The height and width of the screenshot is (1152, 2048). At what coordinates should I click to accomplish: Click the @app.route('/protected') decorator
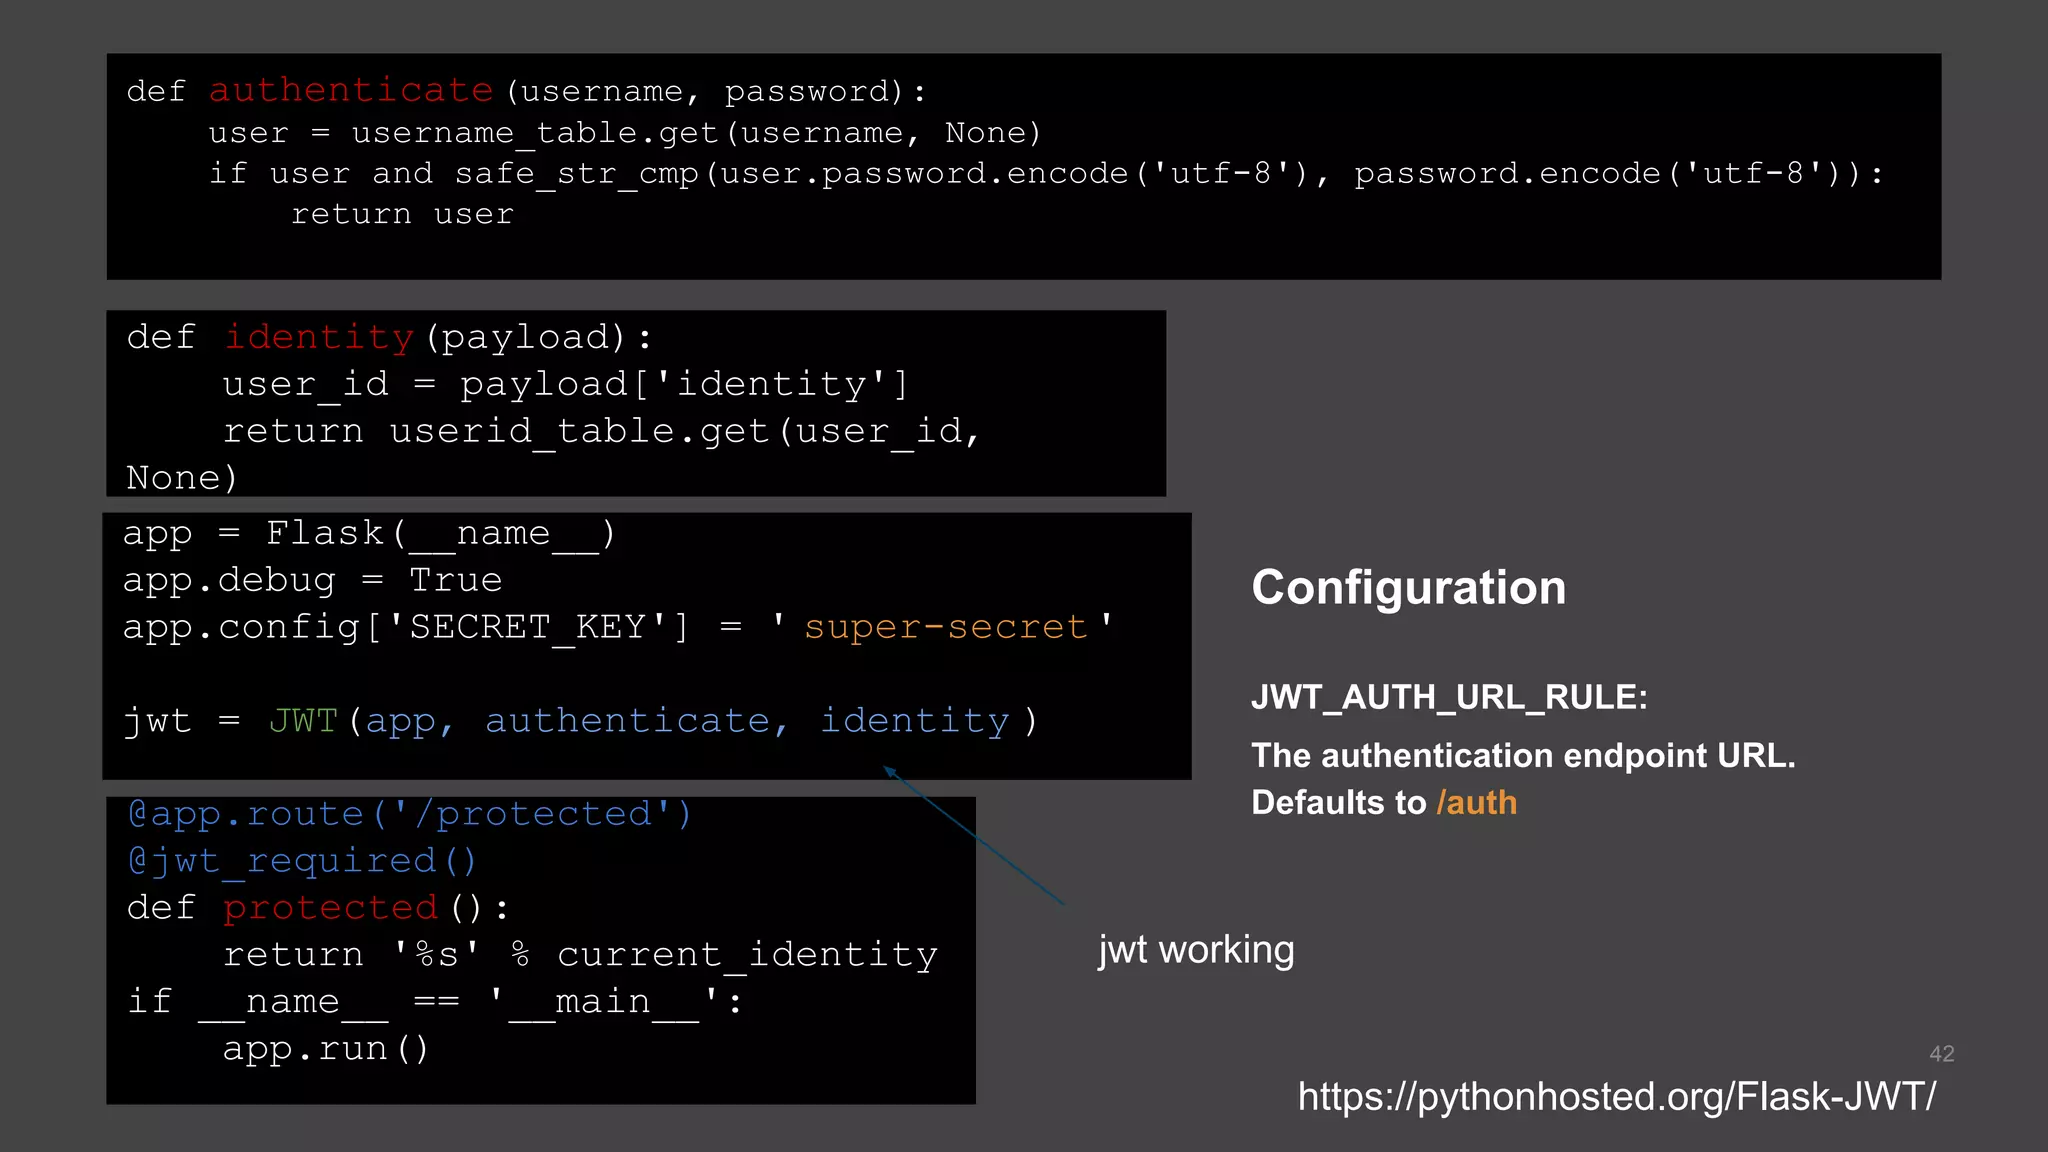click(410, 814)
